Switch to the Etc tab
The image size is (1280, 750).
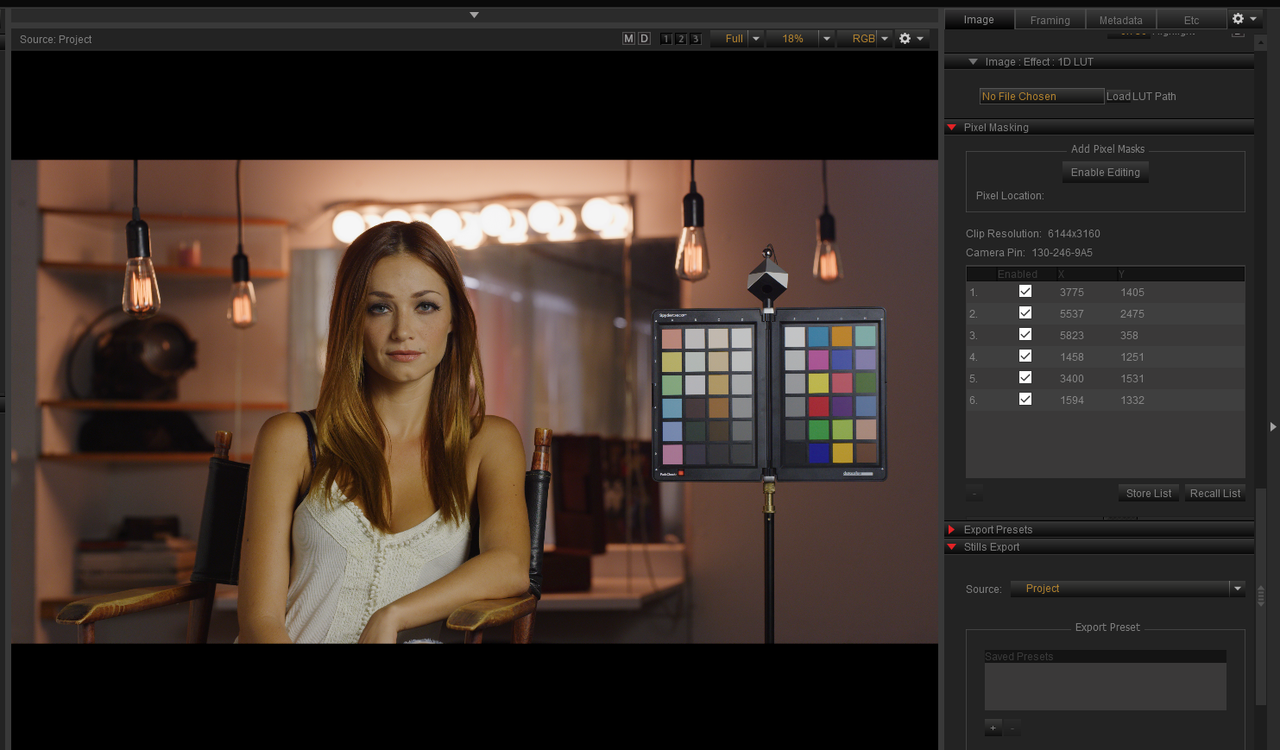coord(1192,20)
